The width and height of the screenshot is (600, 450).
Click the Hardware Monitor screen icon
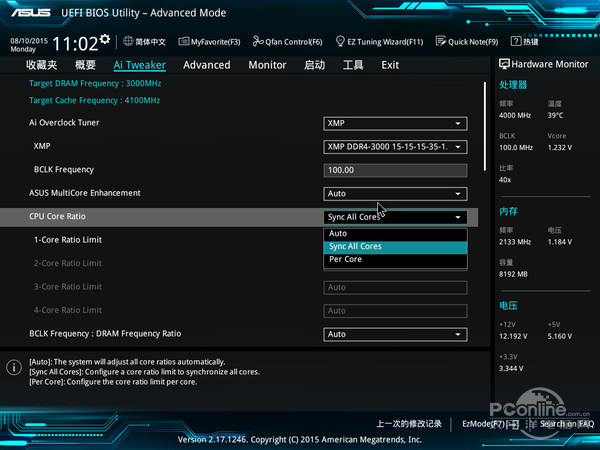[x=504, y=64]
